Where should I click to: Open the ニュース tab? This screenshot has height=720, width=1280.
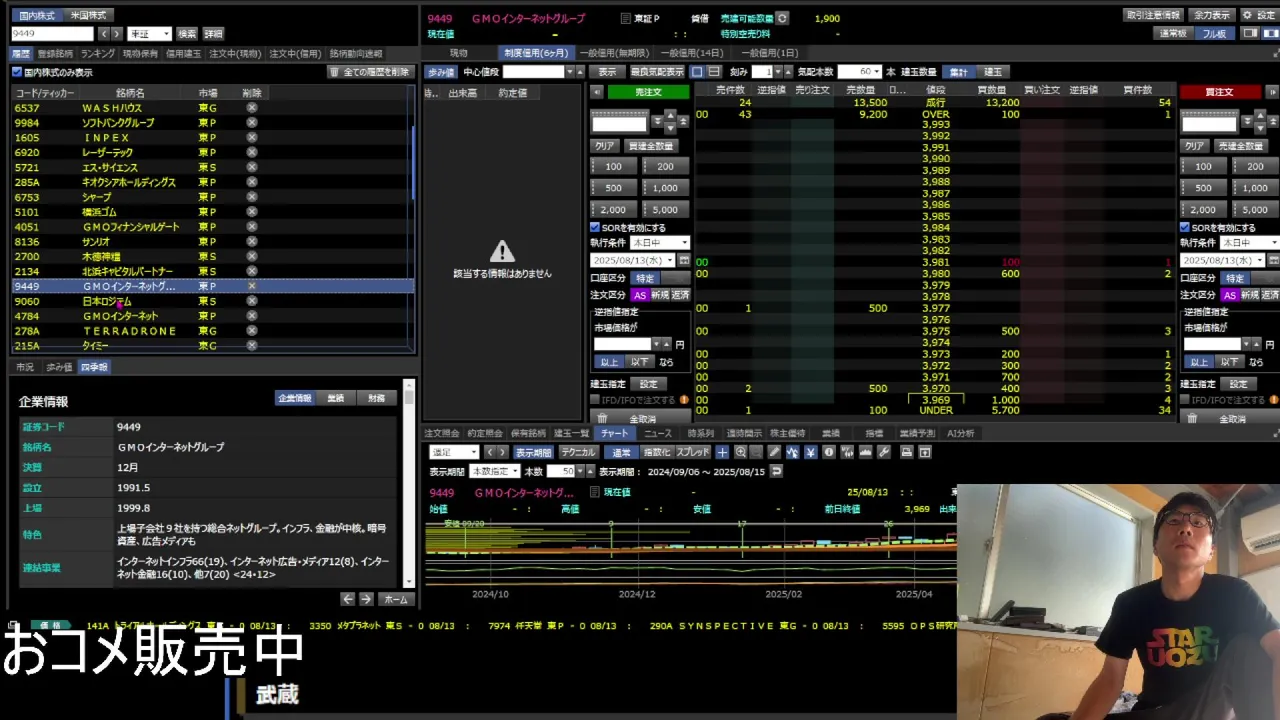tap(657, 434)
